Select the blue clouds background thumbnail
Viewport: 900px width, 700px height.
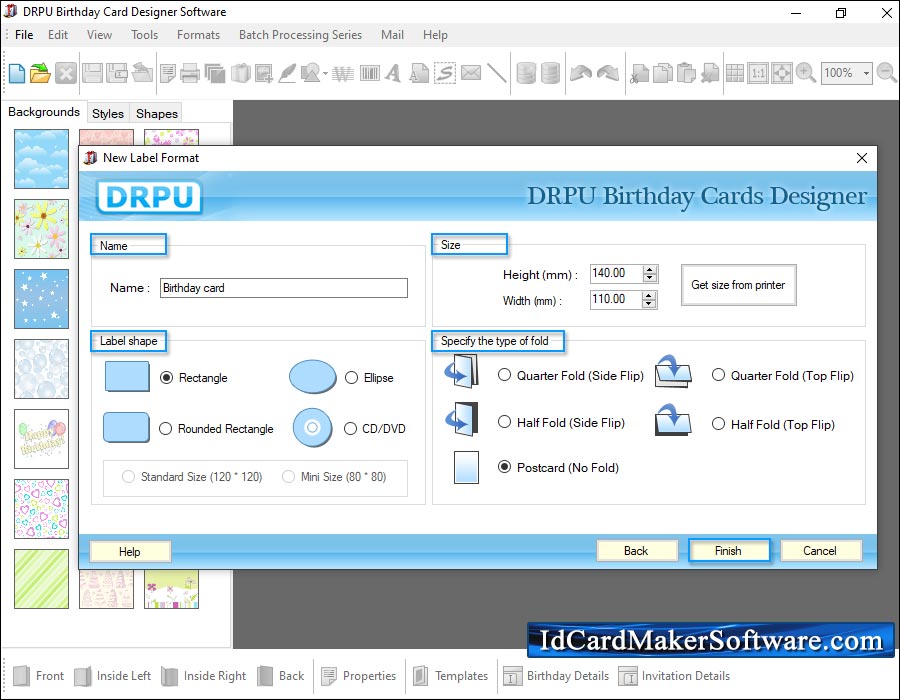[x=41, y=159]
